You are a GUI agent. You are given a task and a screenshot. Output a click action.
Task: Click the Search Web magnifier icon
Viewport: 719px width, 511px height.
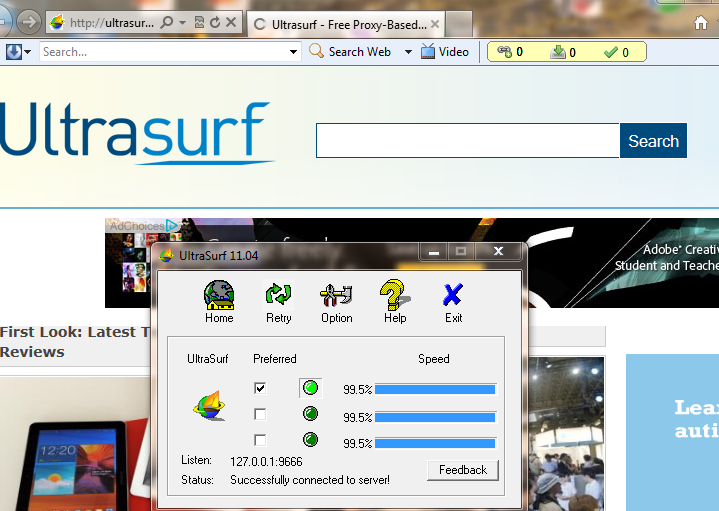pos(316,51)
